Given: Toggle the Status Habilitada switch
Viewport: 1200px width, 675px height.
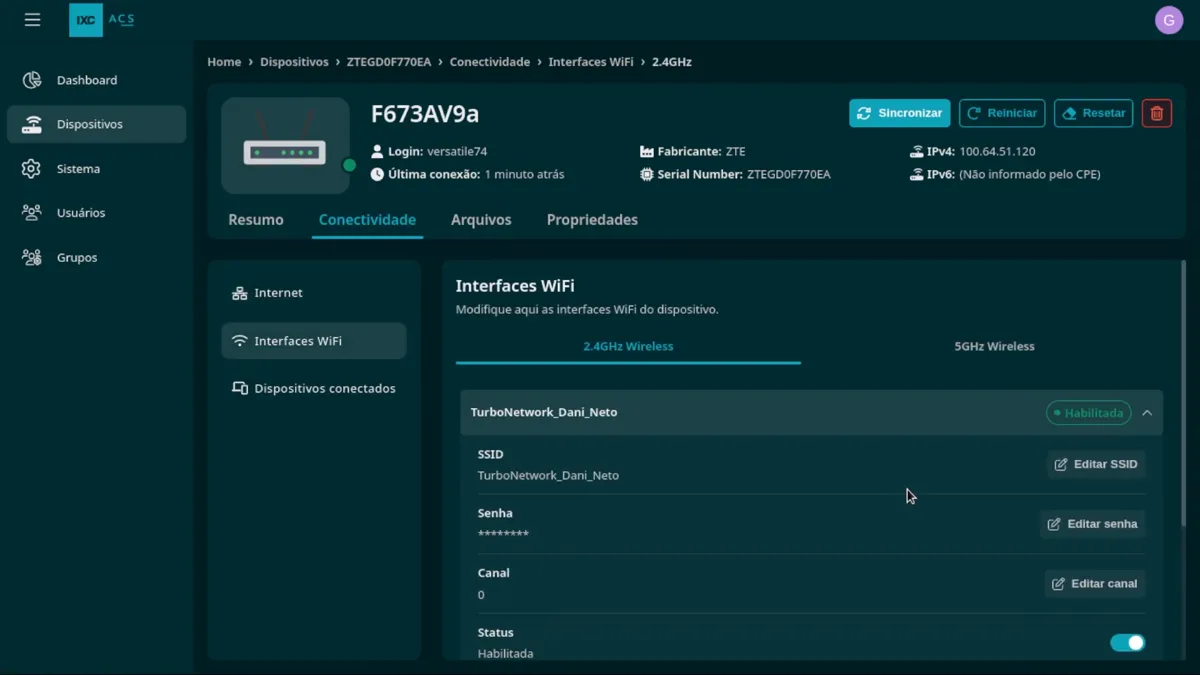Looking at the screenshot, I should click(1128, 643).
